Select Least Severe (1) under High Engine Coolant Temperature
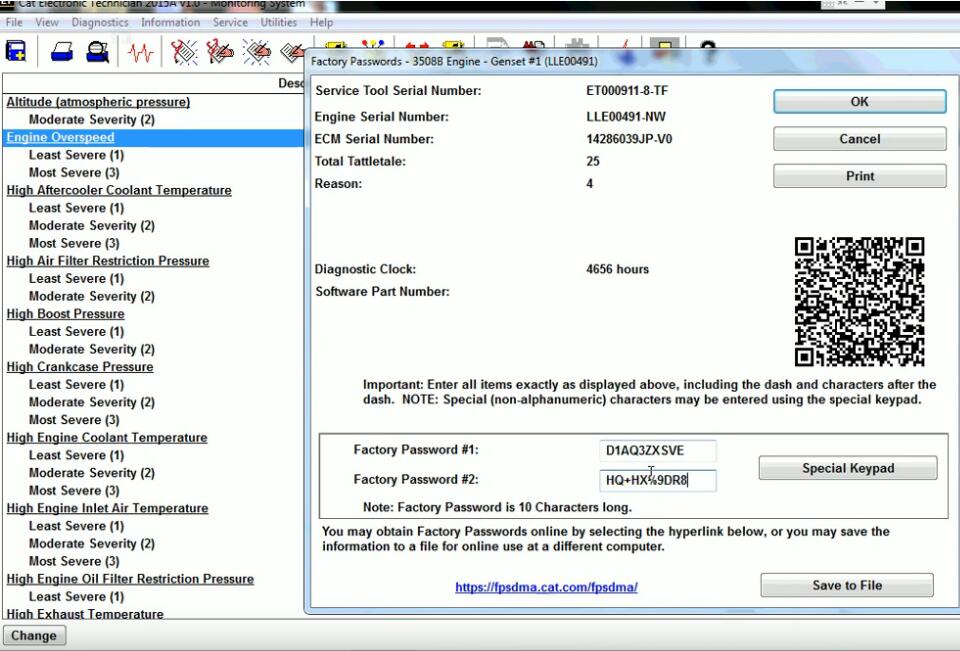This screenshot has height=651, width=960. click(77, 456)
